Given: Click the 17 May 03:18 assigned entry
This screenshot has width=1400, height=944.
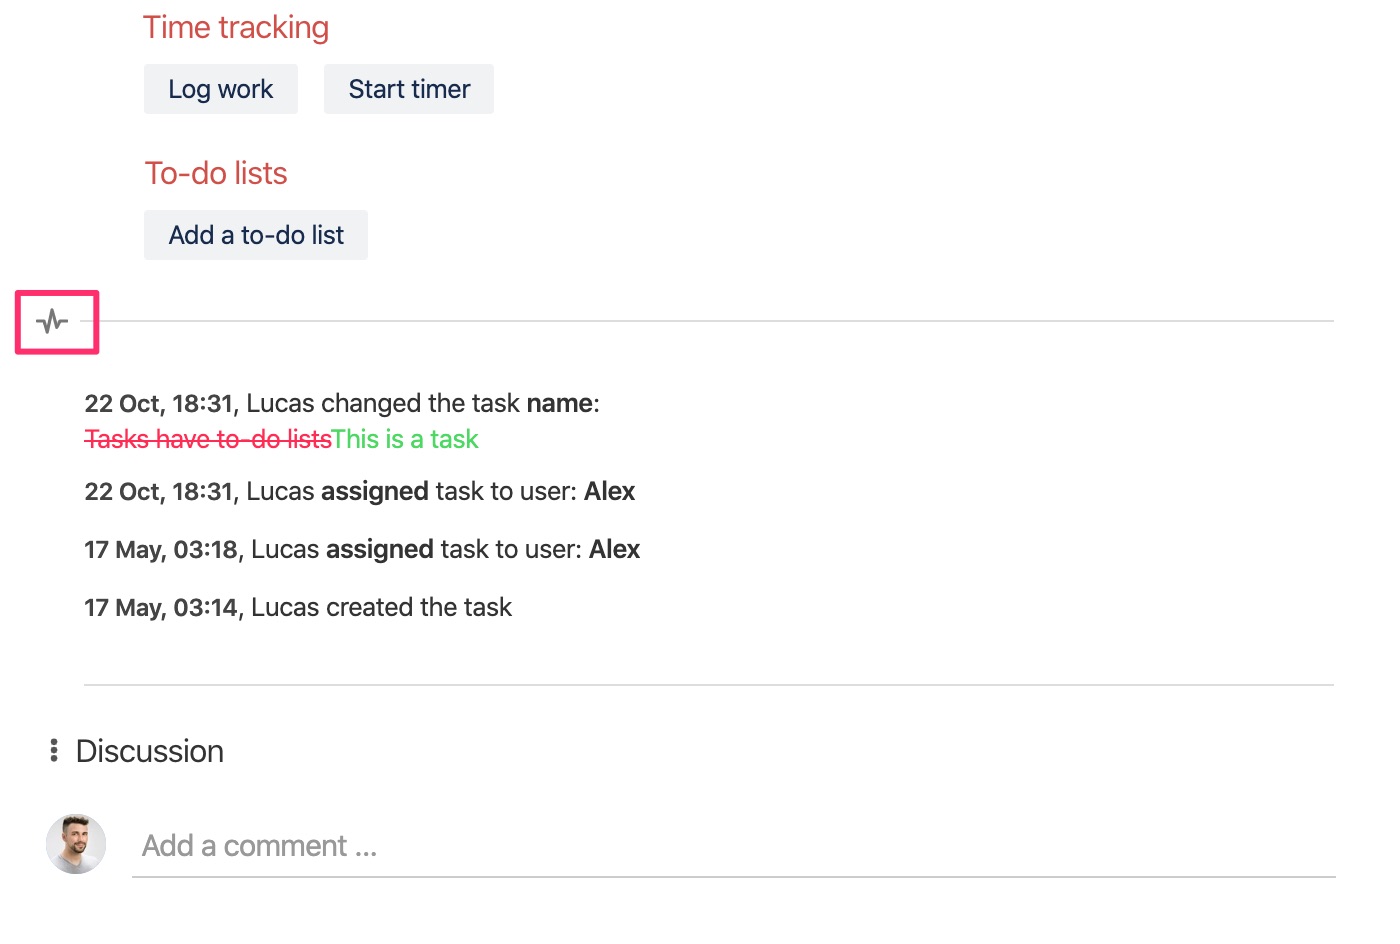Looking at the screenshot, I should (362, 549).
